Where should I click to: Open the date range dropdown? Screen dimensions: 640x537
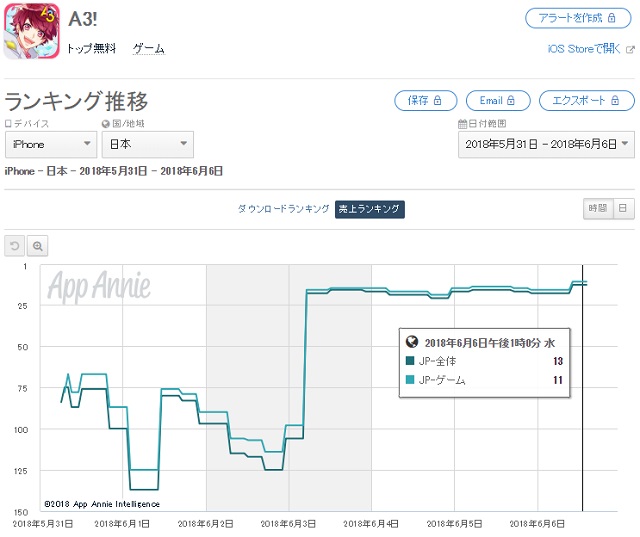pos(546,144)
